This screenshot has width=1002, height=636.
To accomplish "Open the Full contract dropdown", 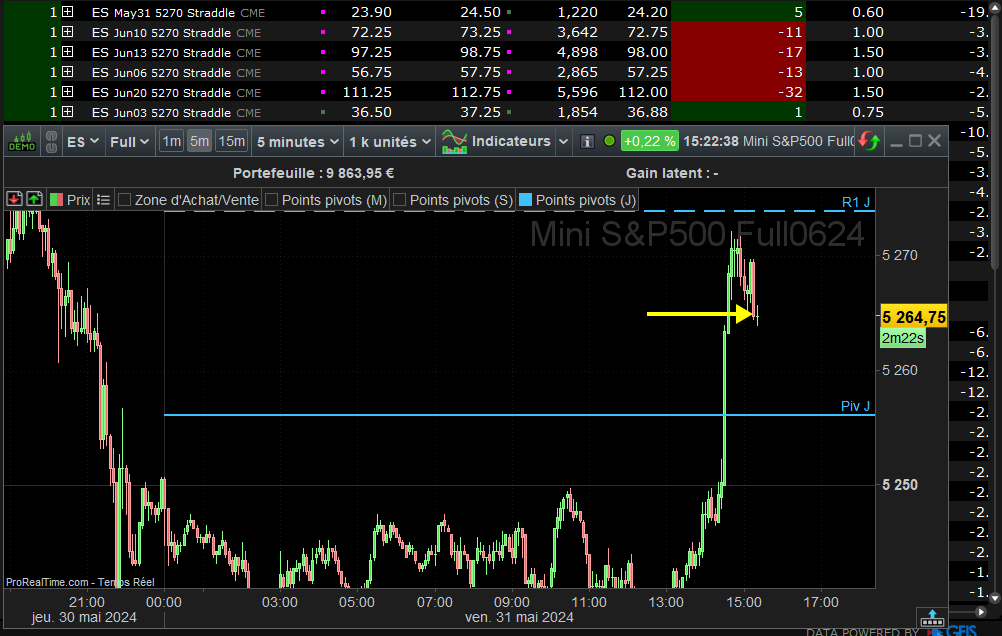I will point(129,142).
